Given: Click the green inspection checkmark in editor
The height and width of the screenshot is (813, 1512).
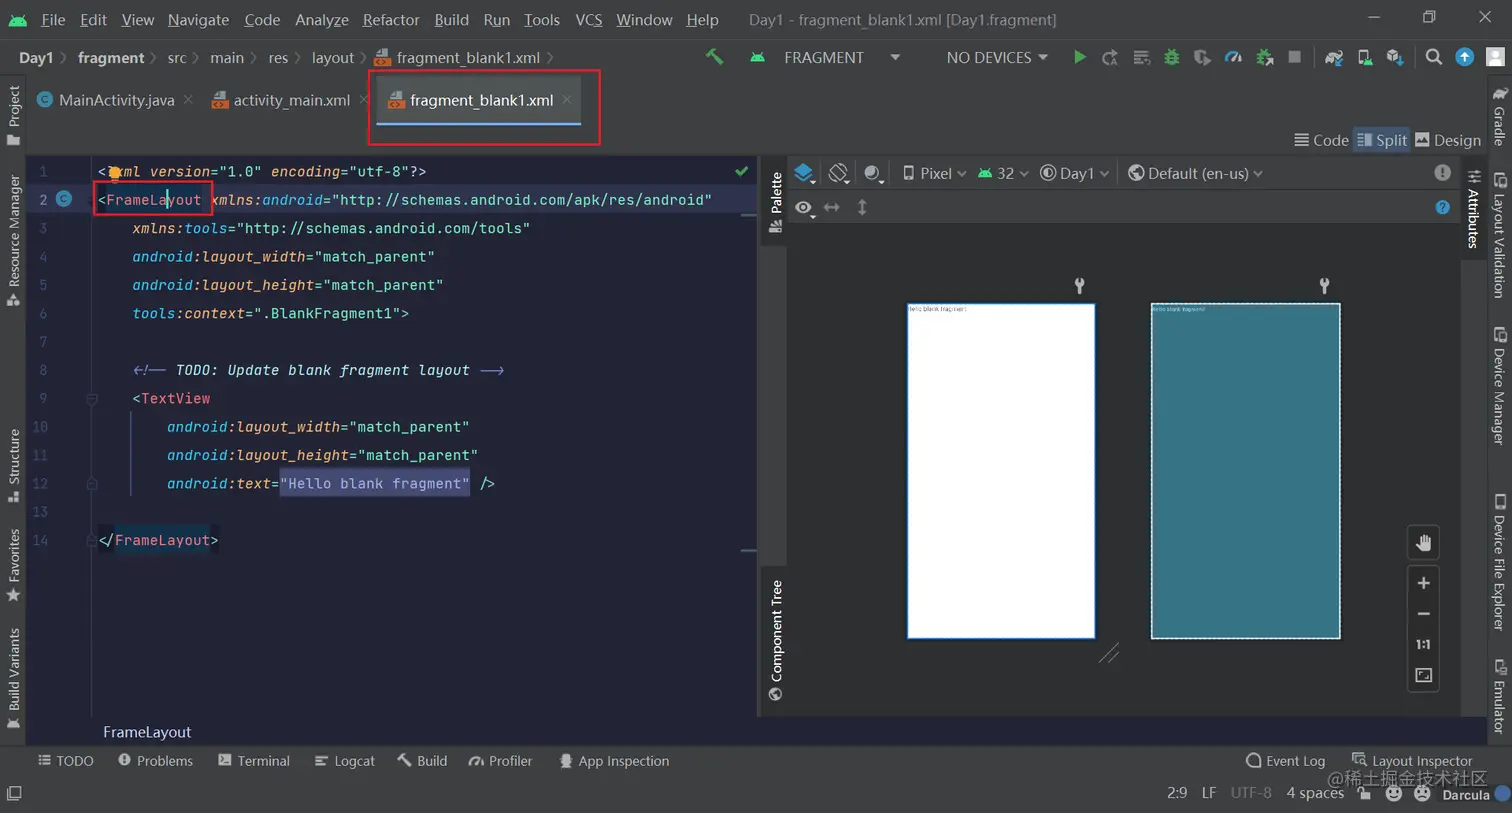Looking at the screenshot, I should coord(741,171).
